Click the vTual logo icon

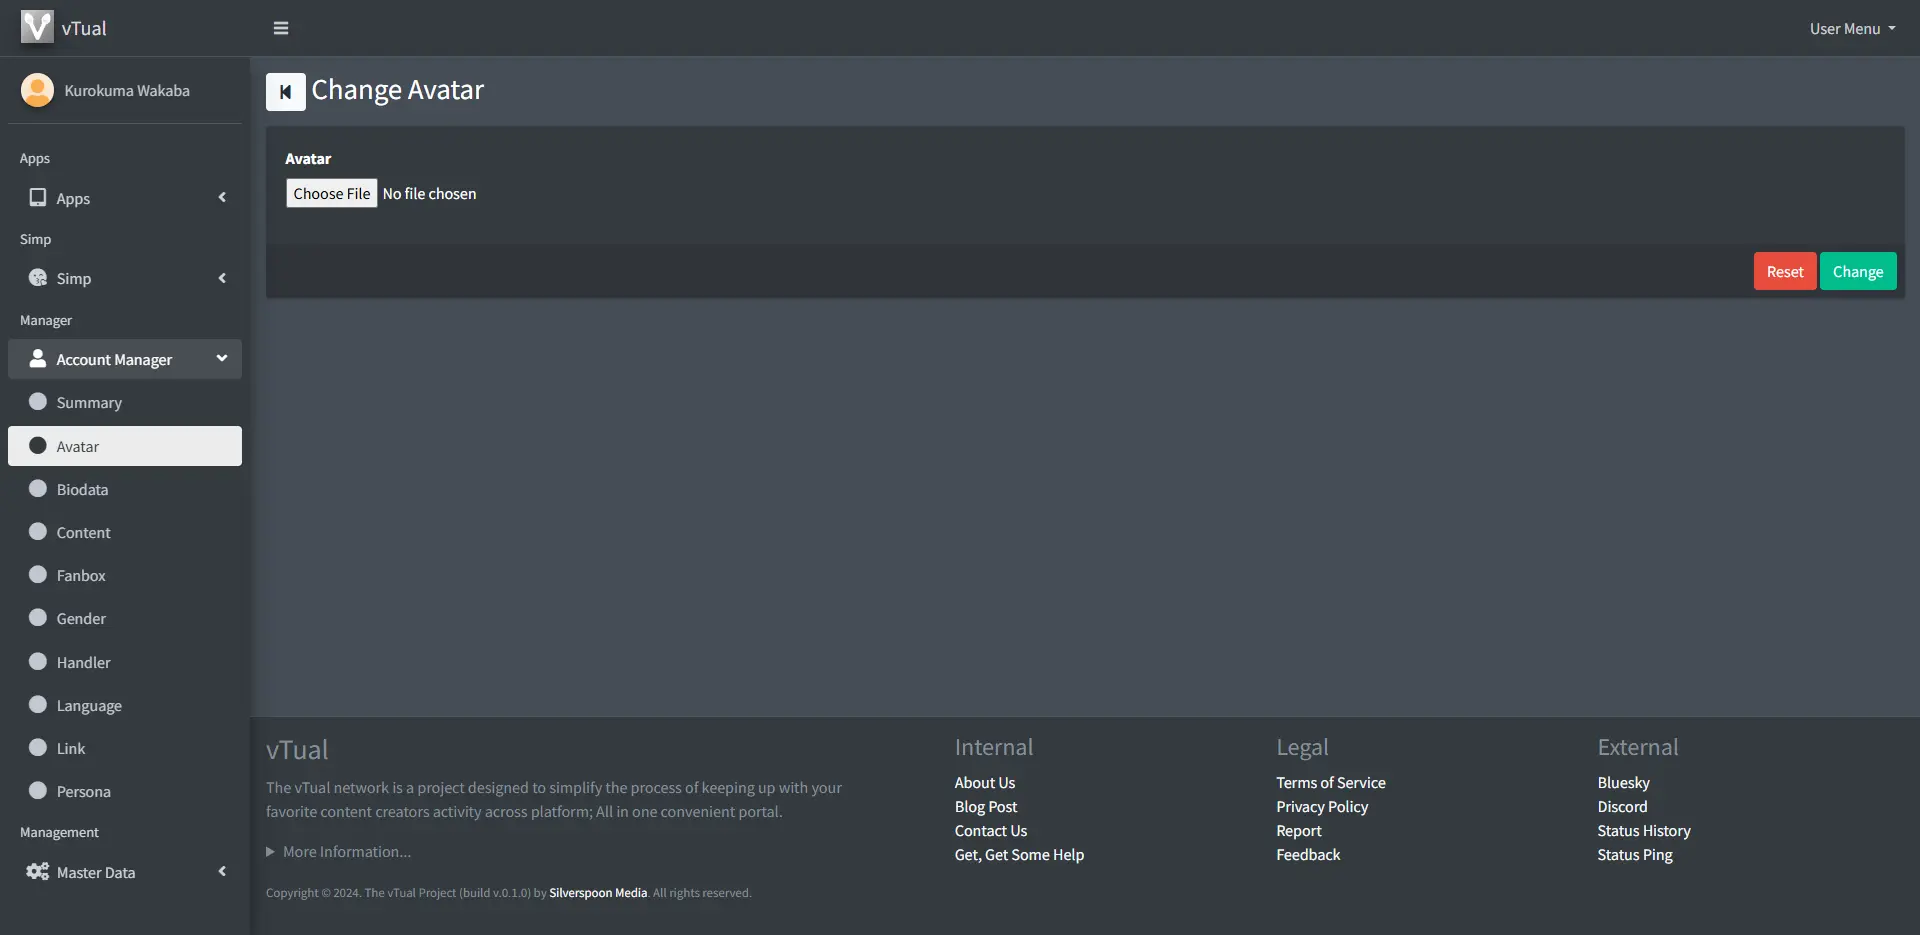(x=37, y=27)
